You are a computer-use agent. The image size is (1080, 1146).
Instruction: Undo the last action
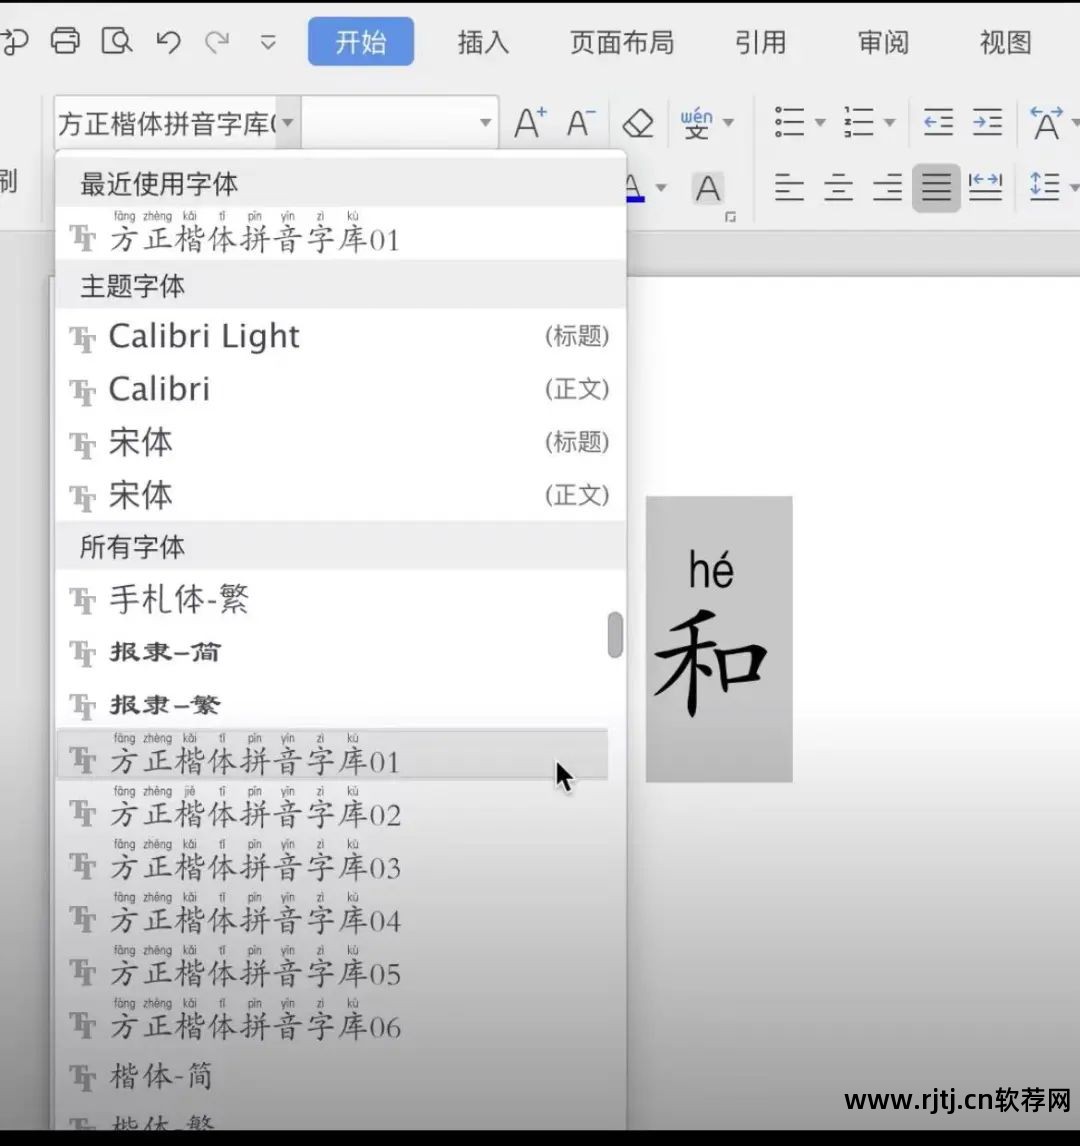click(x=168, y=42)
